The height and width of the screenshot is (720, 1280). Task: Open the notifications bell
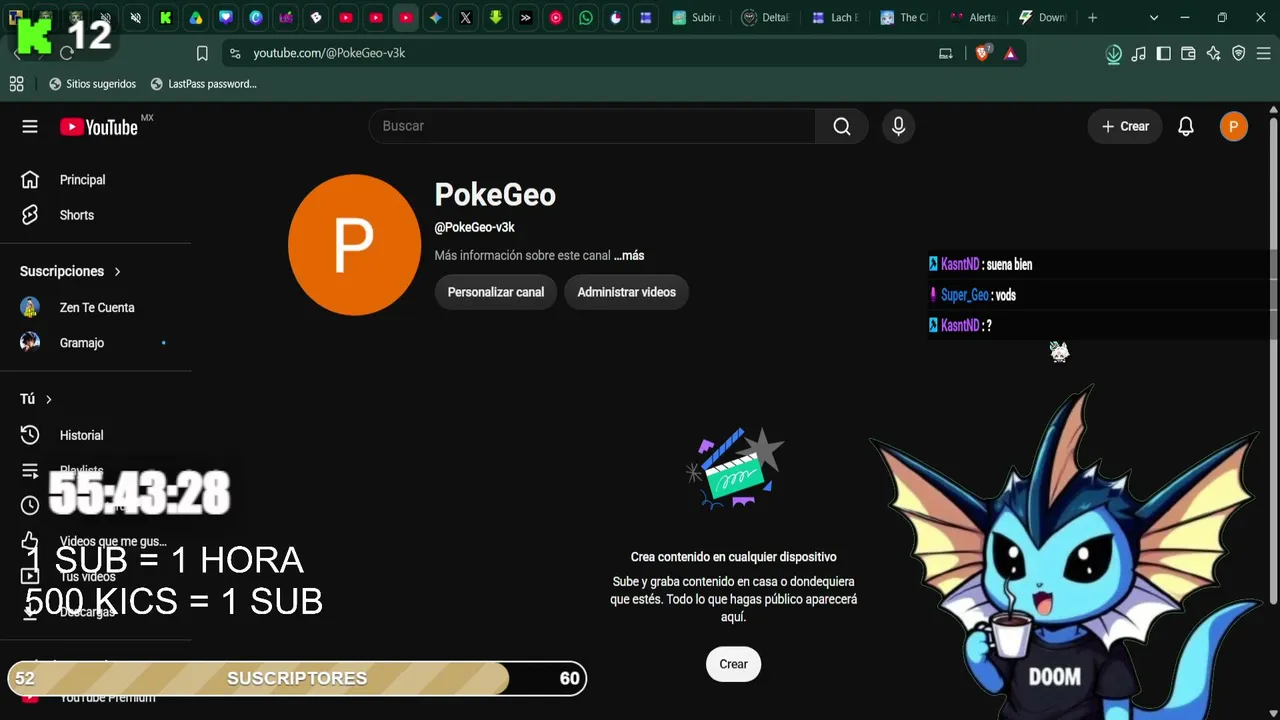point(1186,126)
